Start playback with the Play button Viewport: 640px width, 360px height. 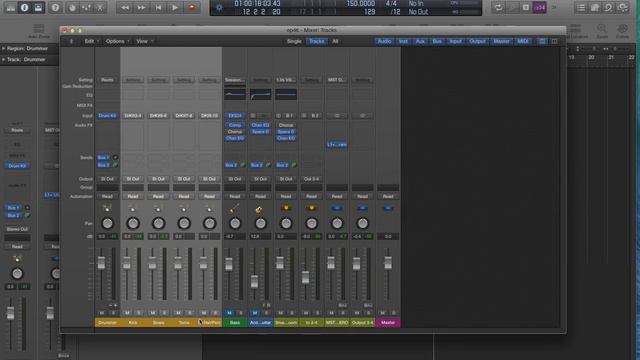[x=175, y=7]
